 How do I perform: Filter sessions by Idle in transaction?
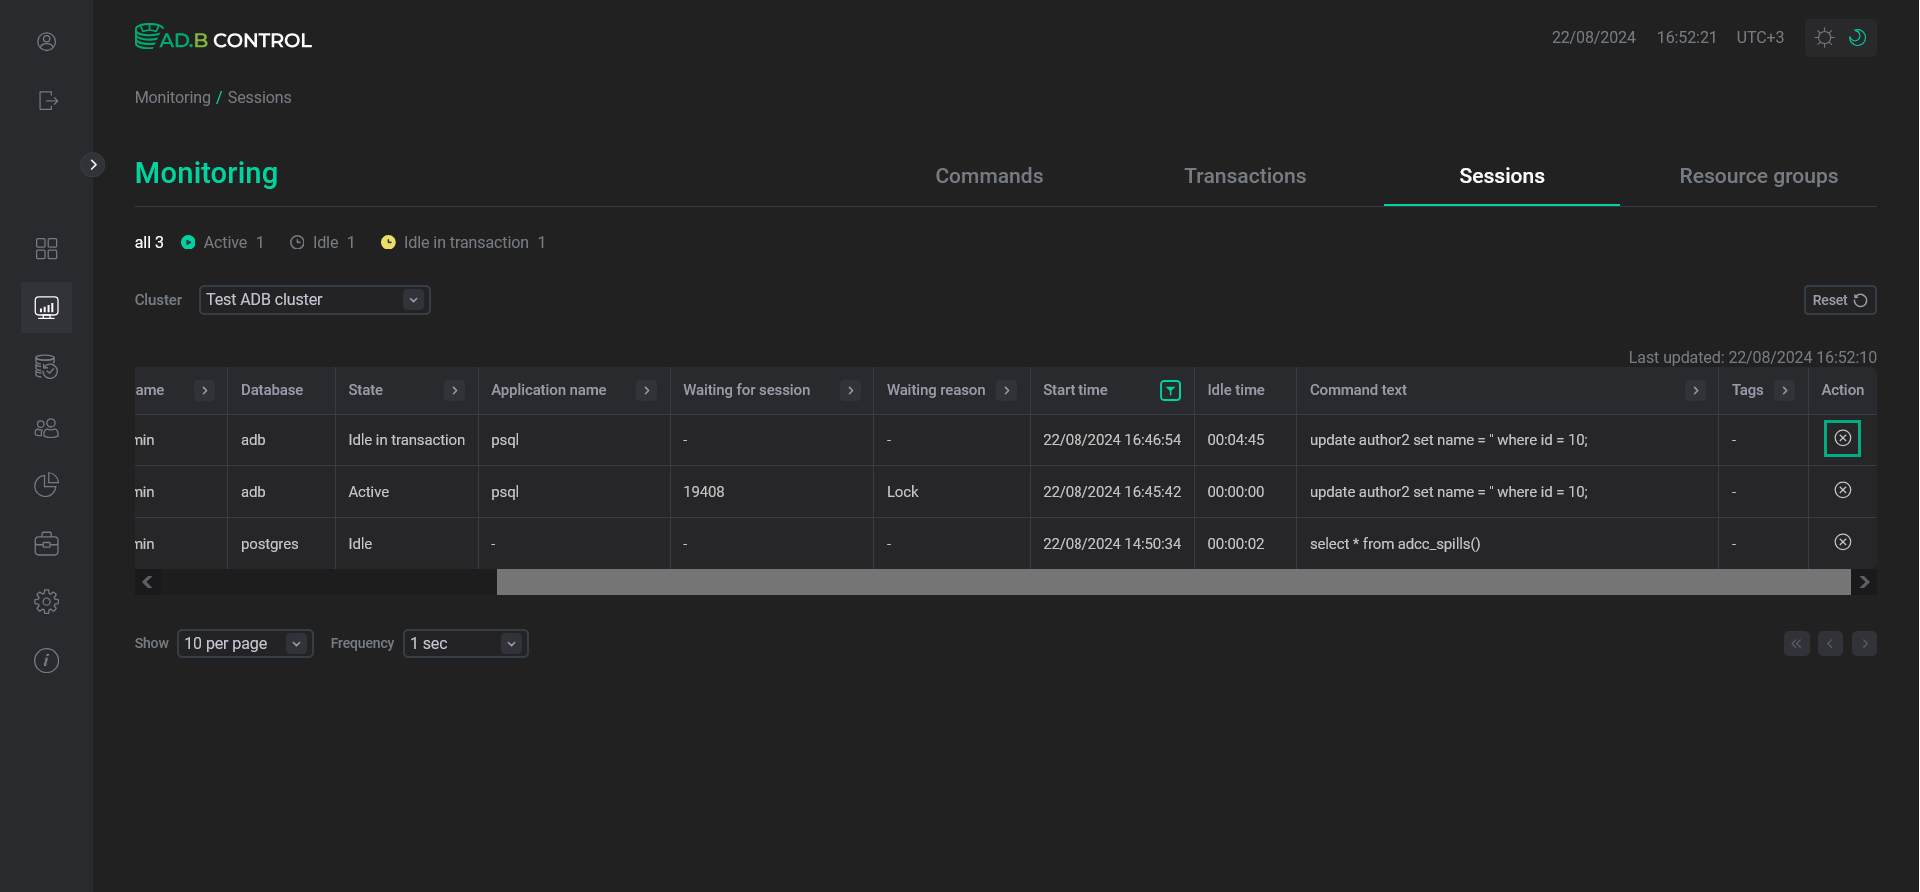[x=464, y=242]
